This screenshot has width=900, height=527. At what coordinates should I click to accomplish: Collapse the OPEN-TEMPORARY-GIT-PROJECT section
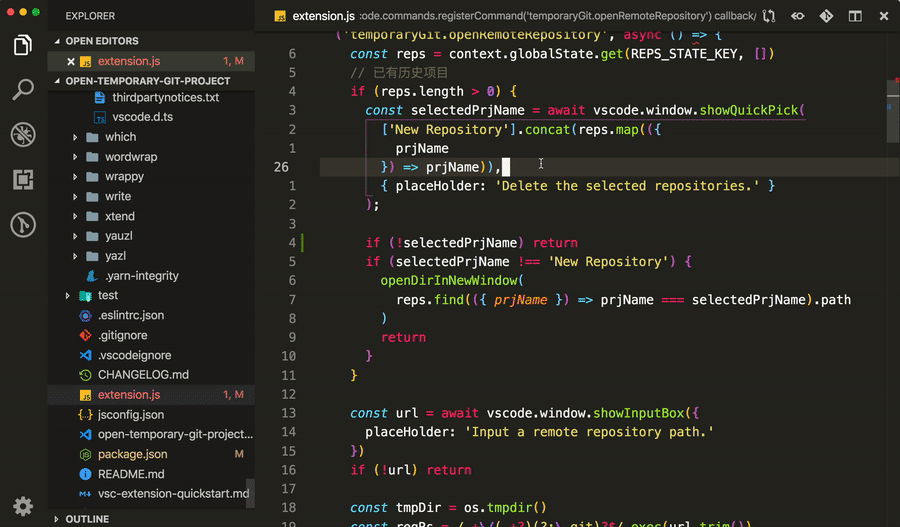57,81
